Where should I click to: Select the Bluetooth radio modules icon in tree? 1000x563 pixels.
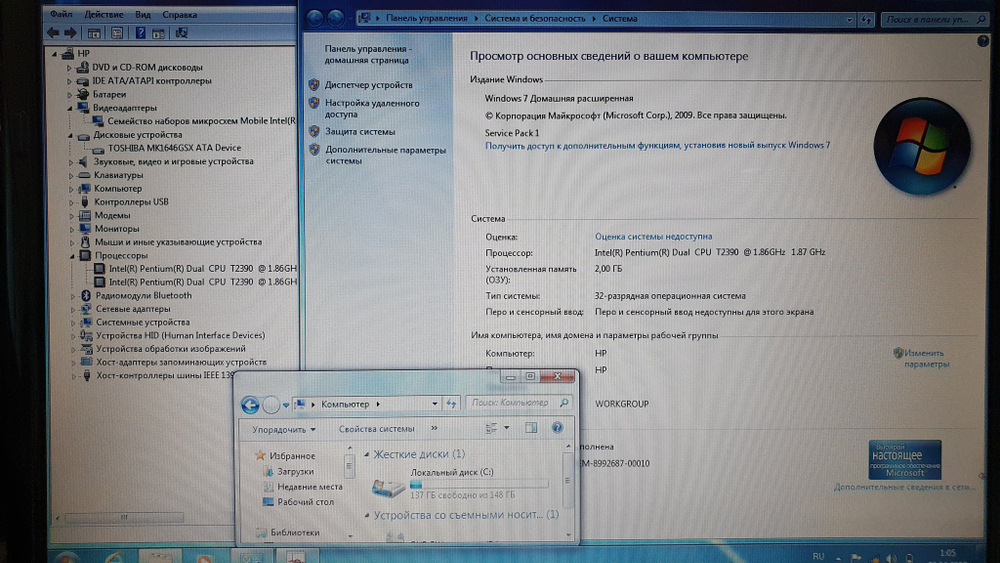pyautogui.click(x=86, y=295)
